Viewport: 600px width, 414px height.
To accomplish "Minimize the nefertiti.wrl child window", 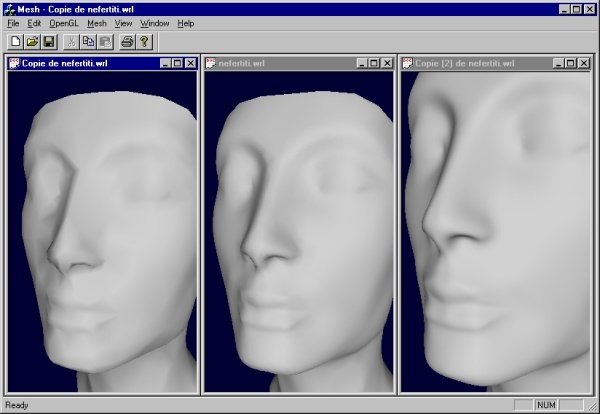I will pyautogui.click(x=362, y=63).
